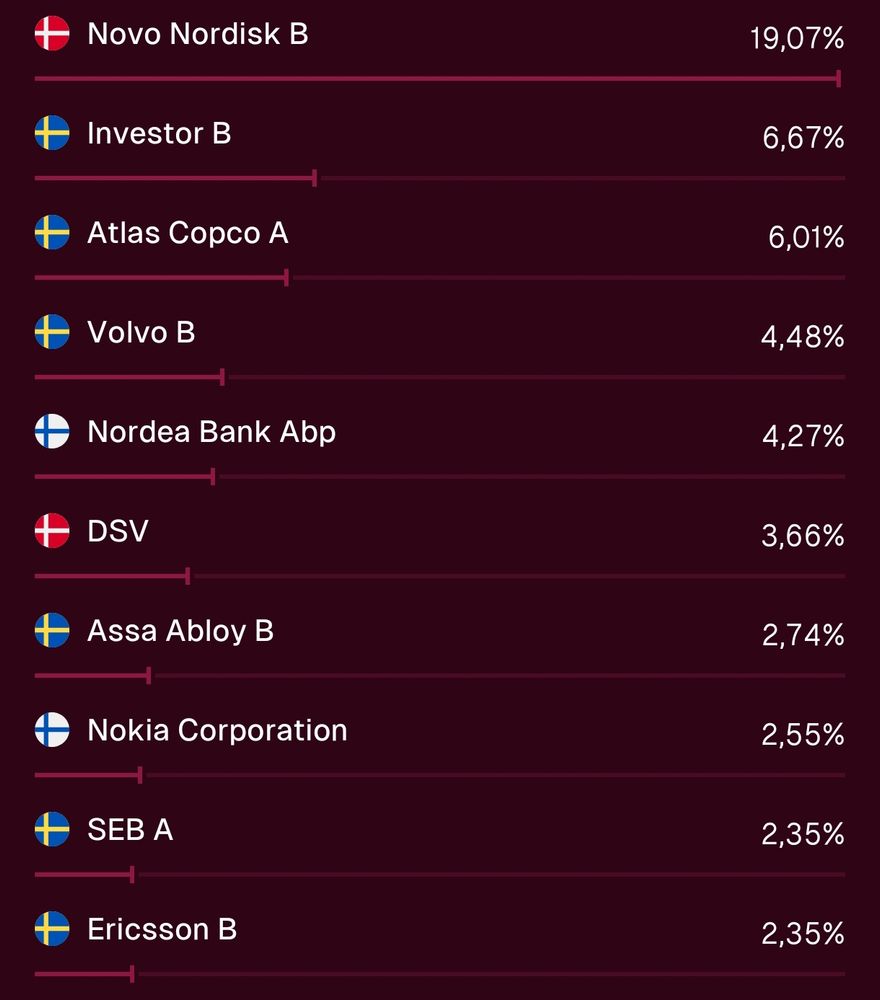Click the Investor B 6,67% percentage
The width and height of the screenshot is (880, 1000).
(x=803, y=138)
